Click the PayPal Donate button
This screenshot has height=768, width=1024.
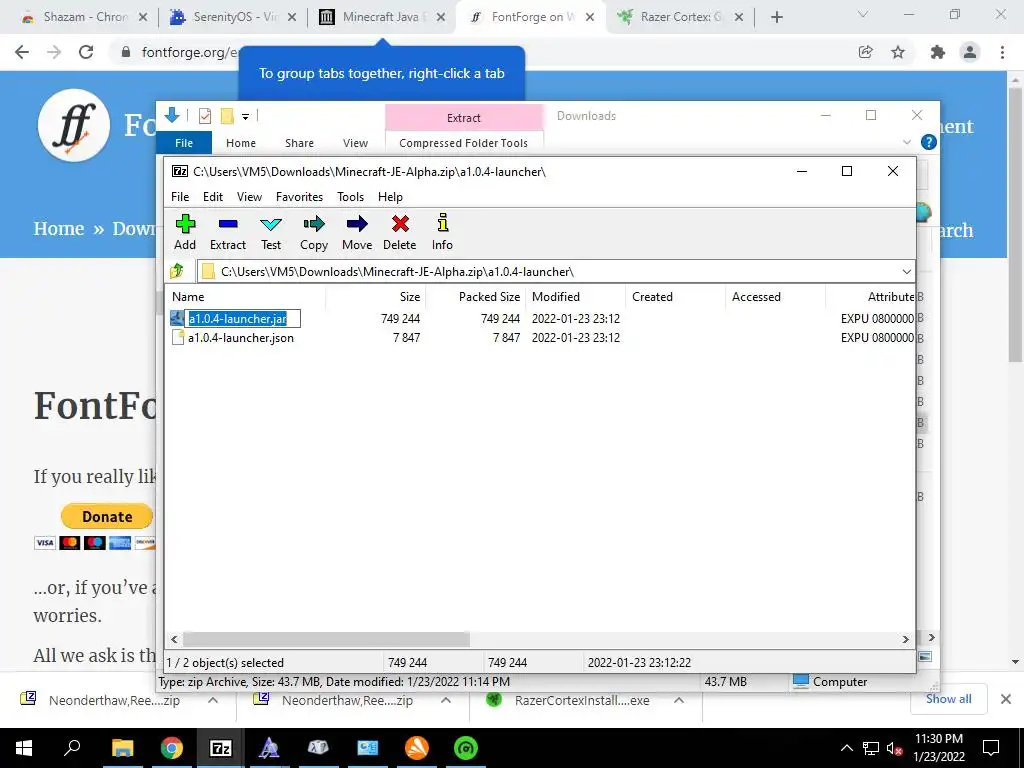(x=107, y=516)
